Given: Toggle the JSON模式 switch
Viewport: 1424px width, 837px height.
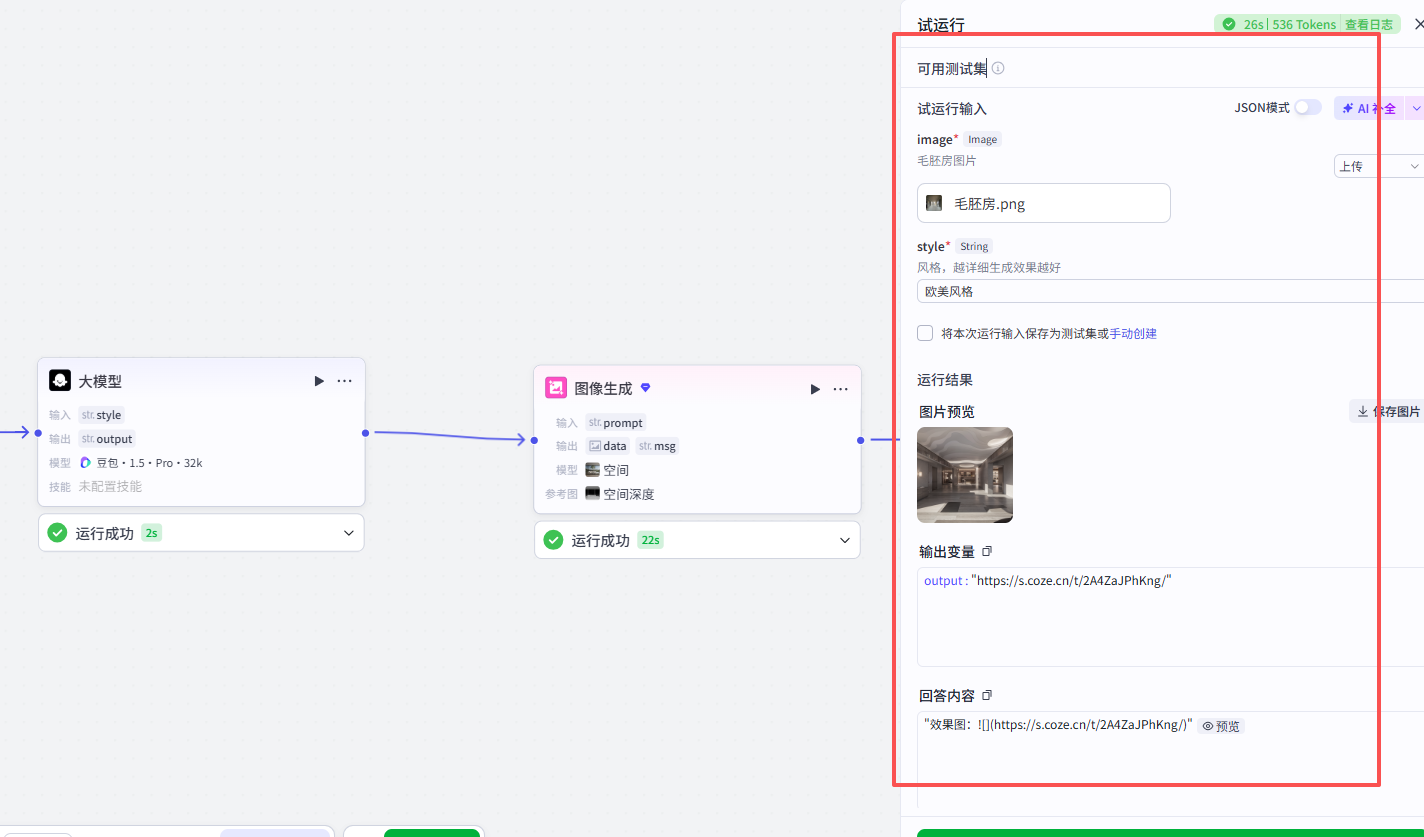Looking at the screenshot, I should click(1308, 107).
